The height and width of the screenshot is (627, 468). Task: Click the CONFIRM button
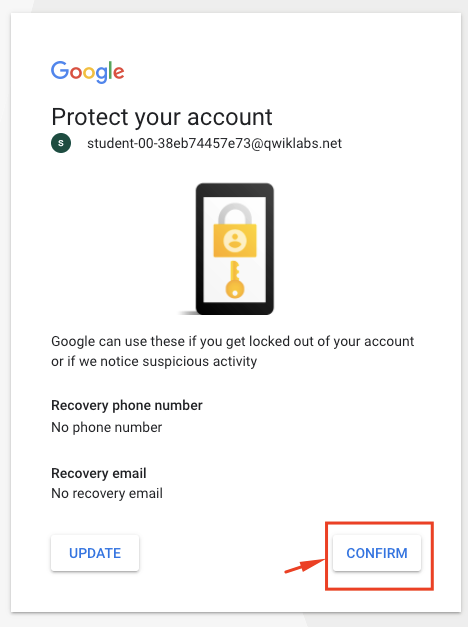point(377,553)
